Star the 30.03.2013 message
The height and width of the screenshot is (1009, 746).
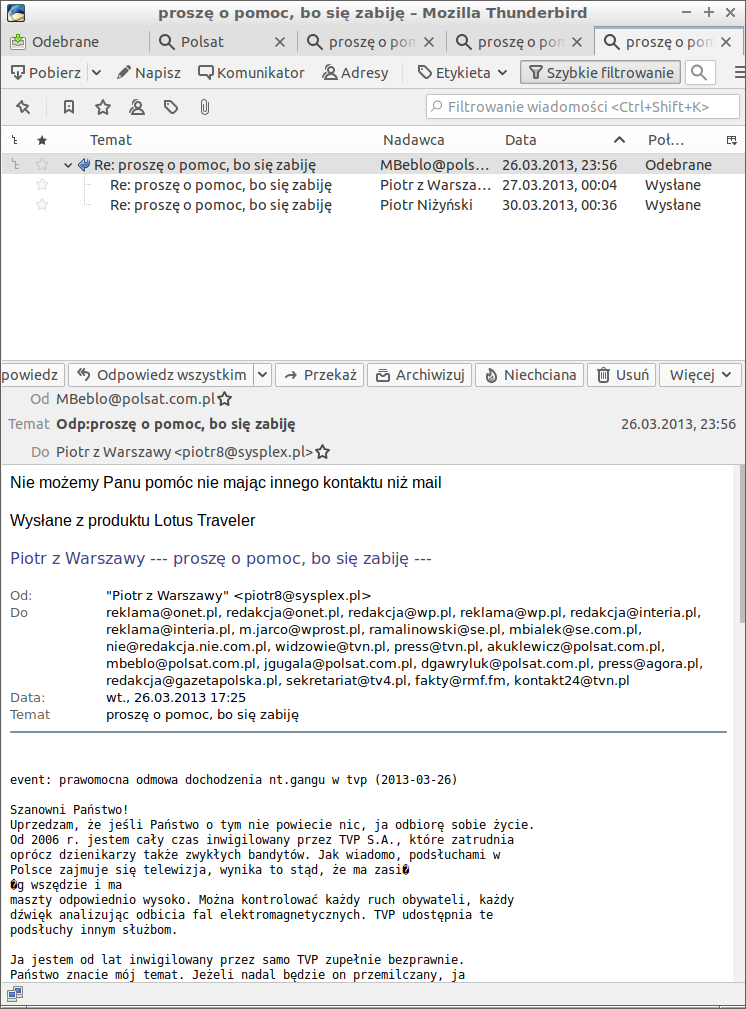tap(42, 205)
